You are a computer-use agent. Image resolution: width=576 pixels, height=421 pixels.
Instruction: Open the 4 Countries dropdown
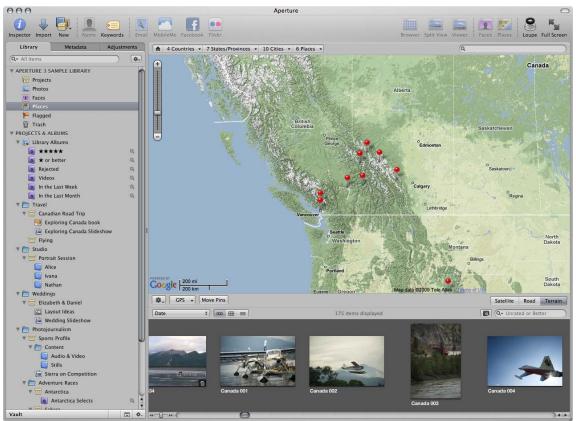183,48
